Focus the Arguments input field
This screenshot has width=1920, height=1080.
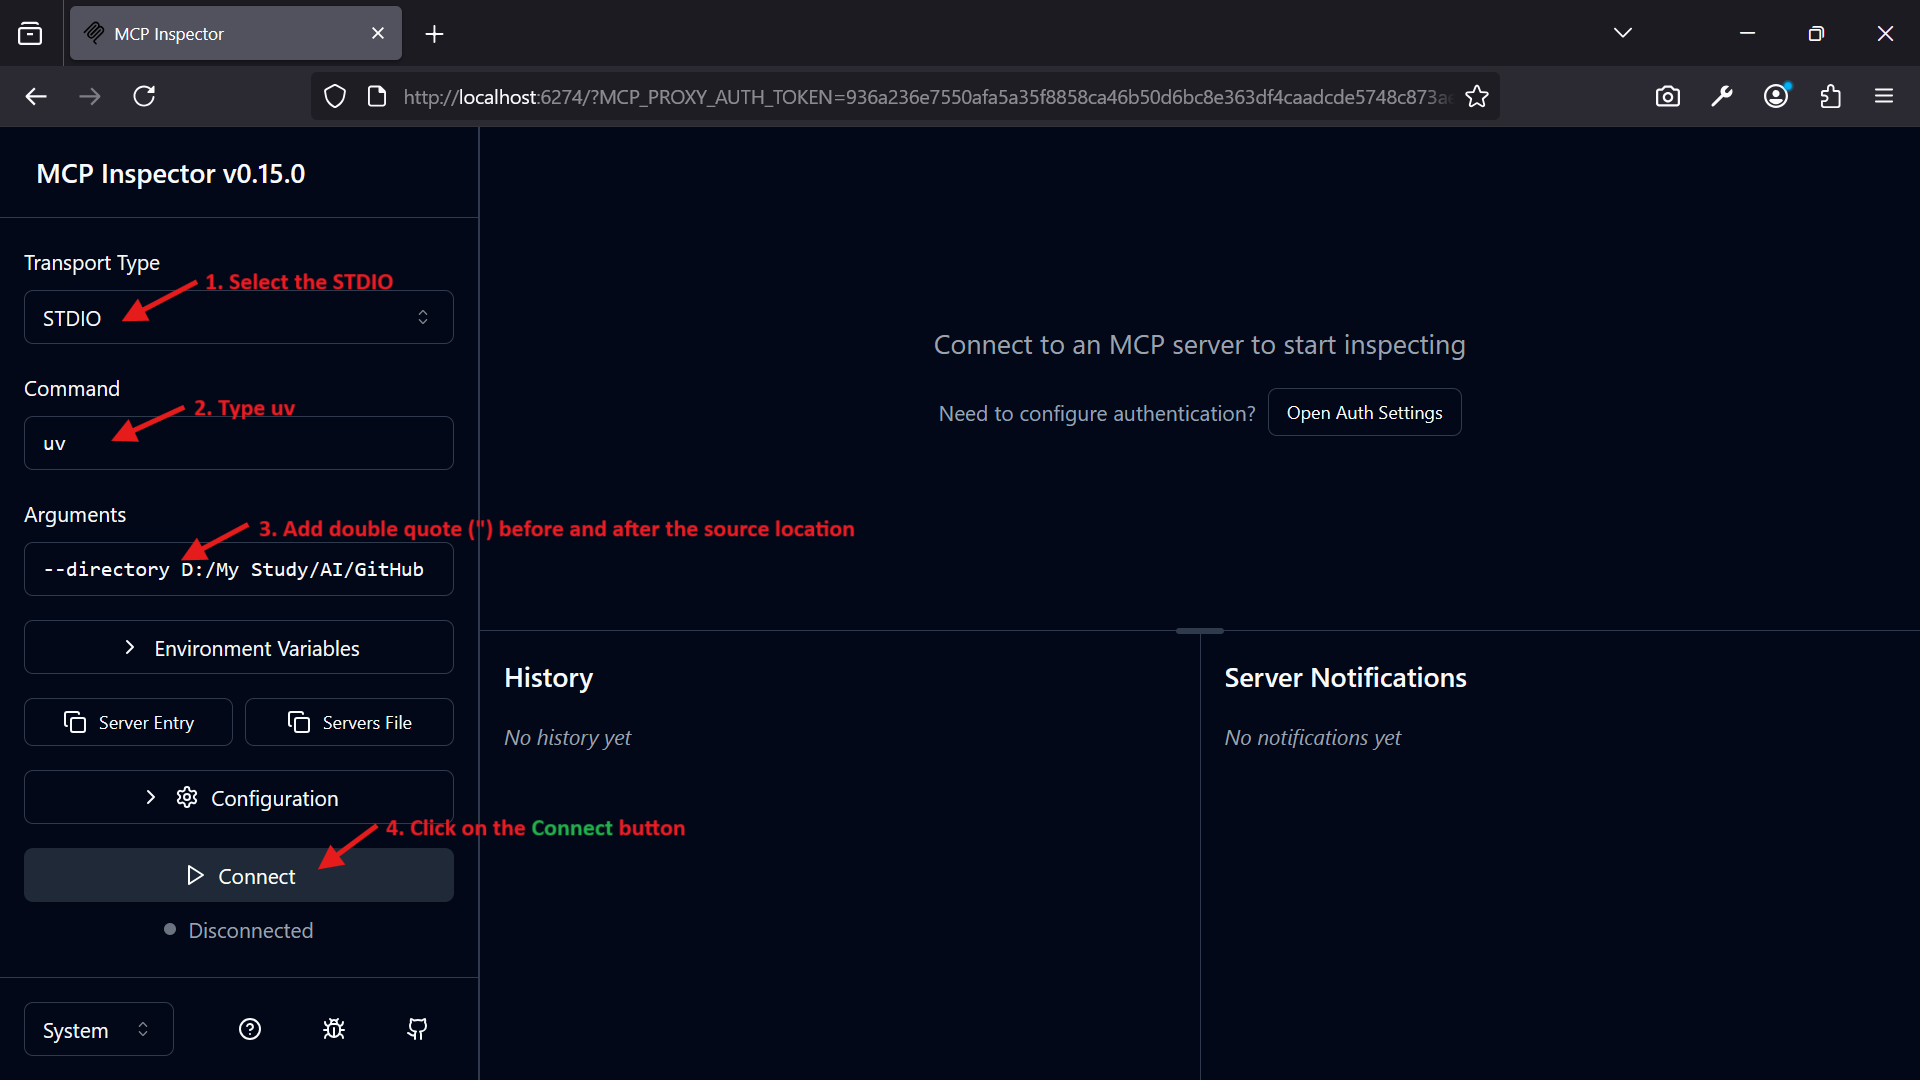click(x=239, y=569)
